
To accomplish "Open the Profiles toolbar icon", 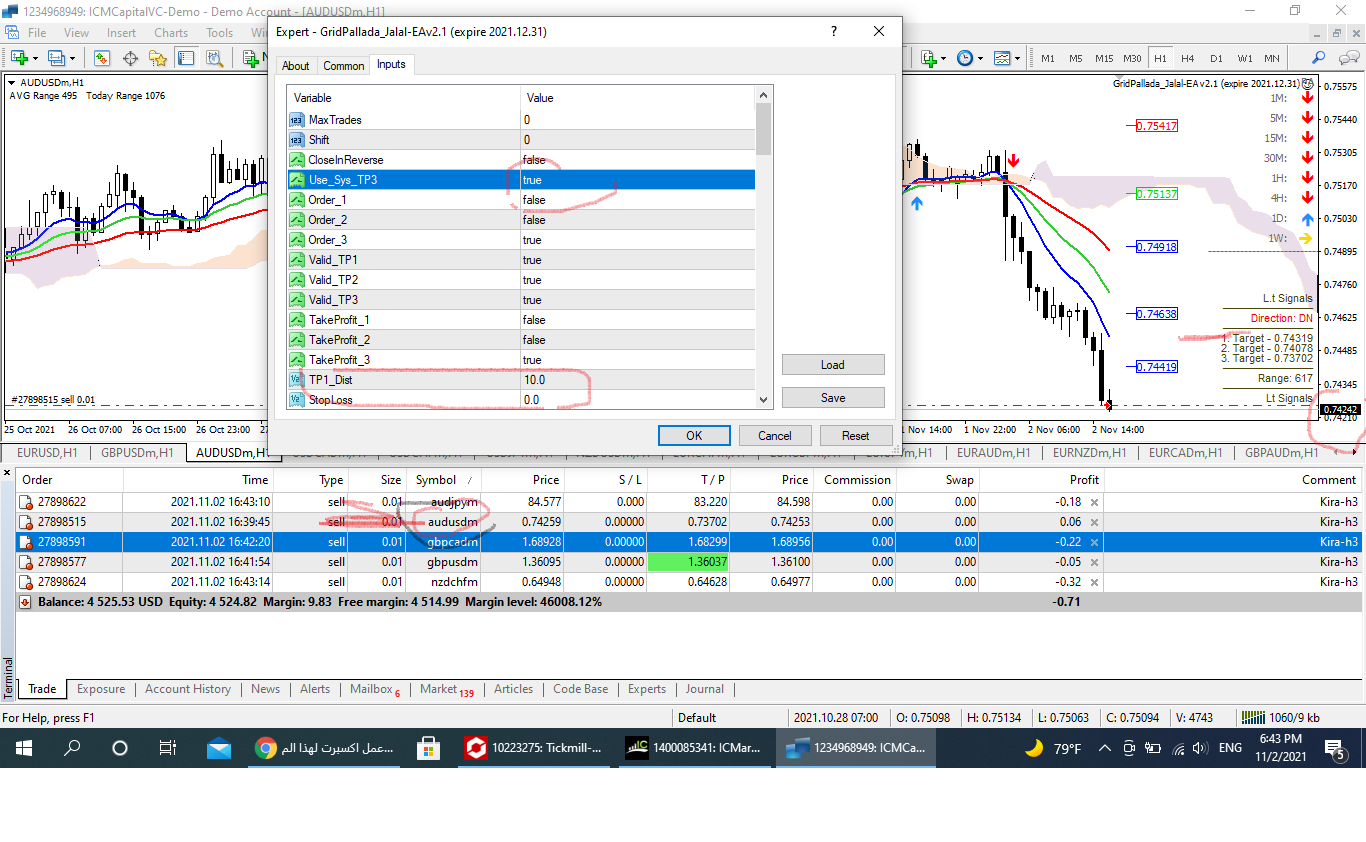I will (56, 58).
